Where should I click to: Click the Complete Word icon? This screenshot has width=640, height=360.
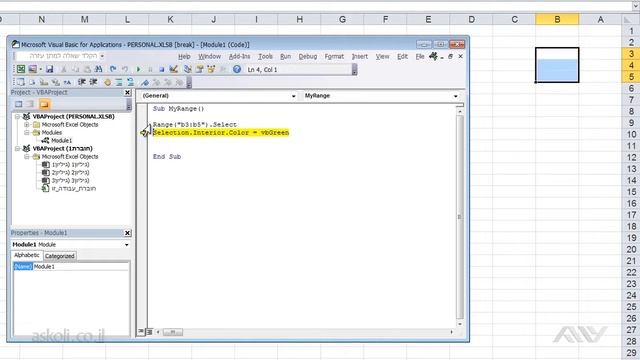pos(67,82)
